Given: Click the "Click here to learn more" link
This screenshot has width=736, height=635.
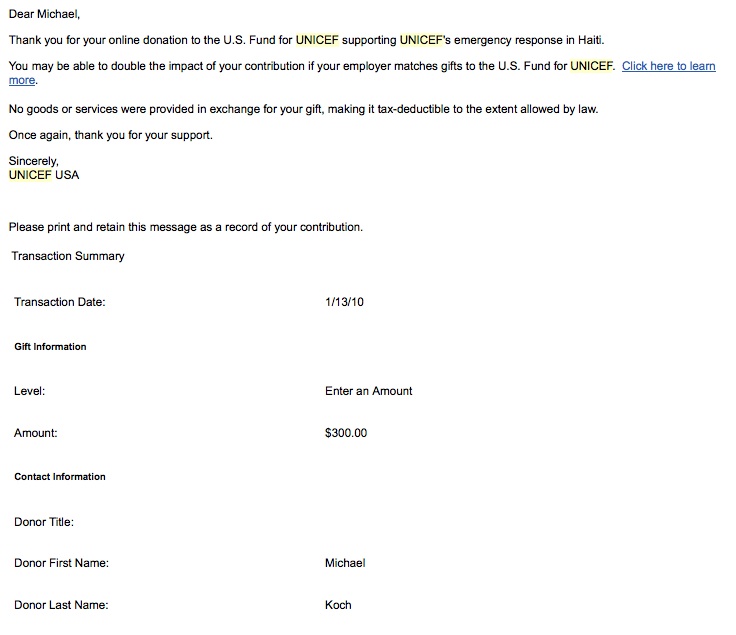Looking at the screenshot, I should click(668, 66).
